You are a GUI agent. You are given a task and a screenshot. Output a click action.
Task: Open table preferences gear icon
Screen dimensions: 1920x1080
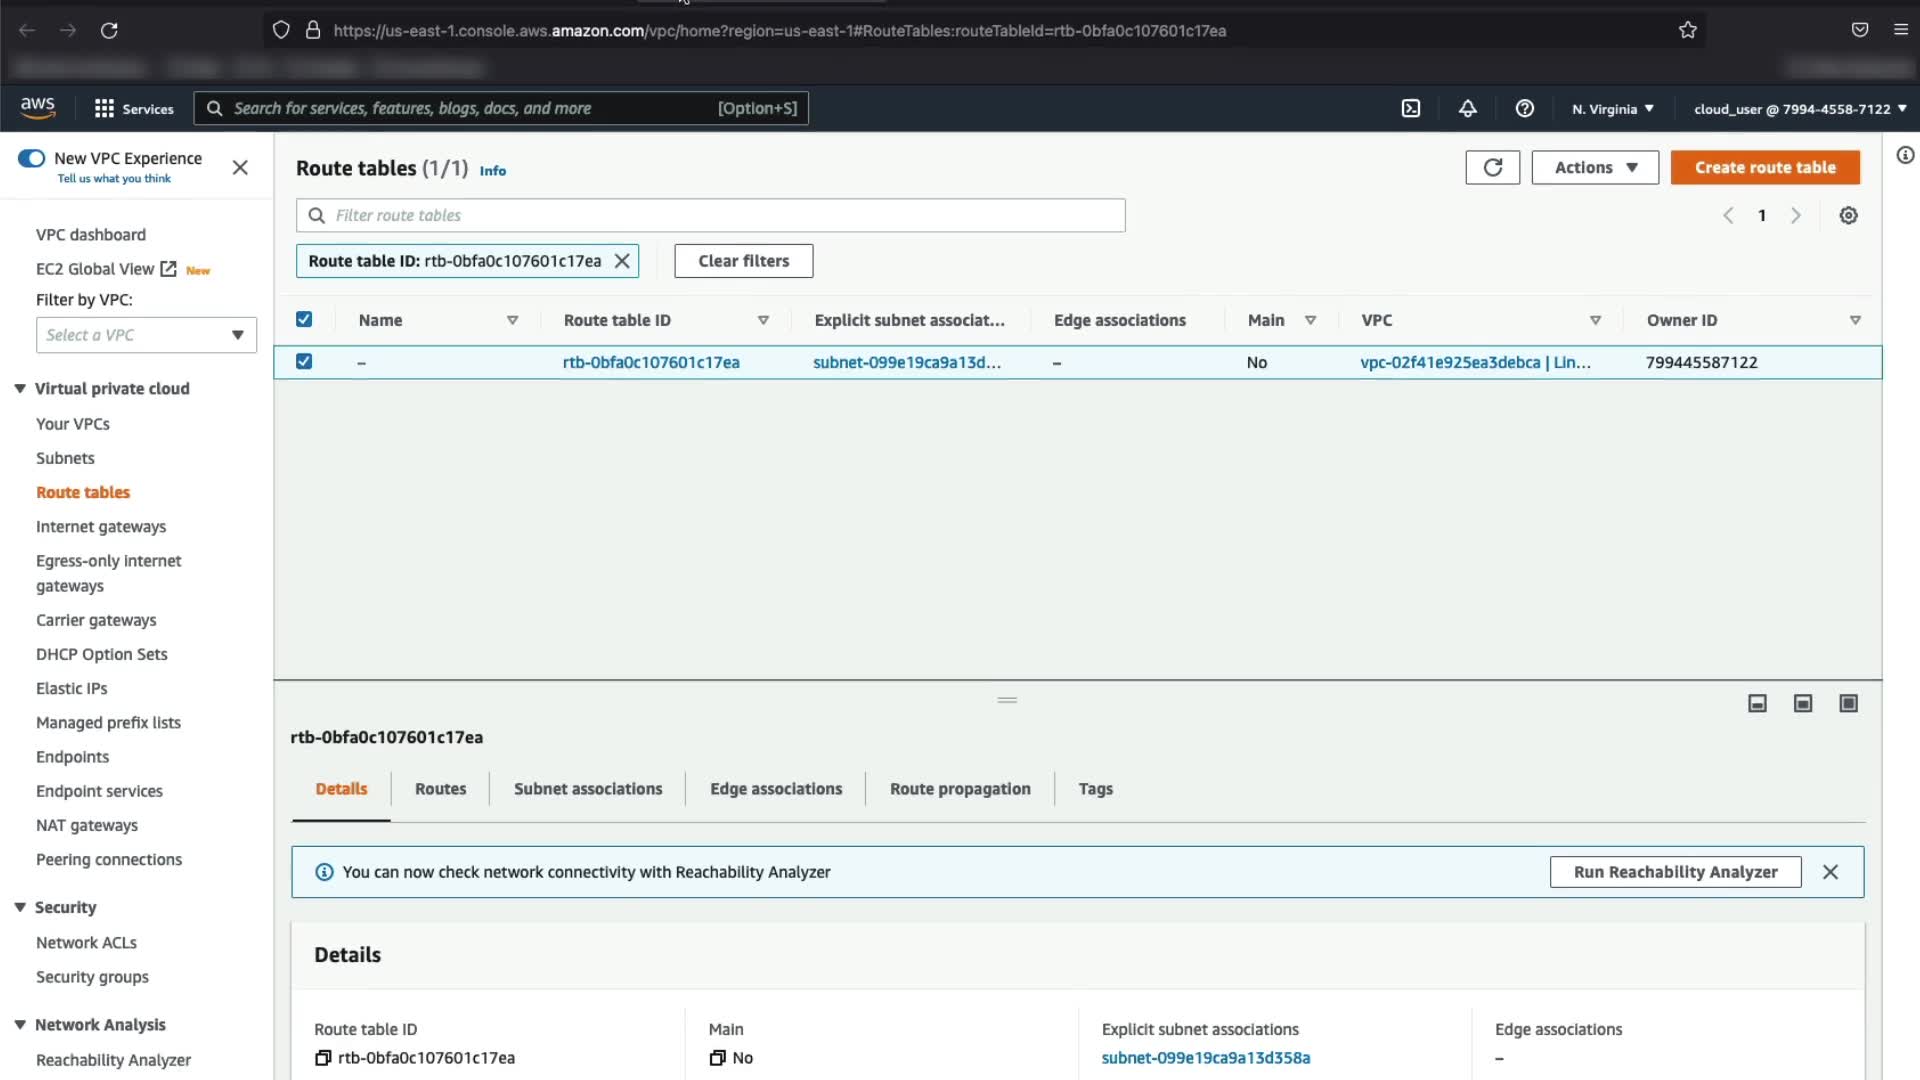pyautogui.click(x=1848, y=216)
